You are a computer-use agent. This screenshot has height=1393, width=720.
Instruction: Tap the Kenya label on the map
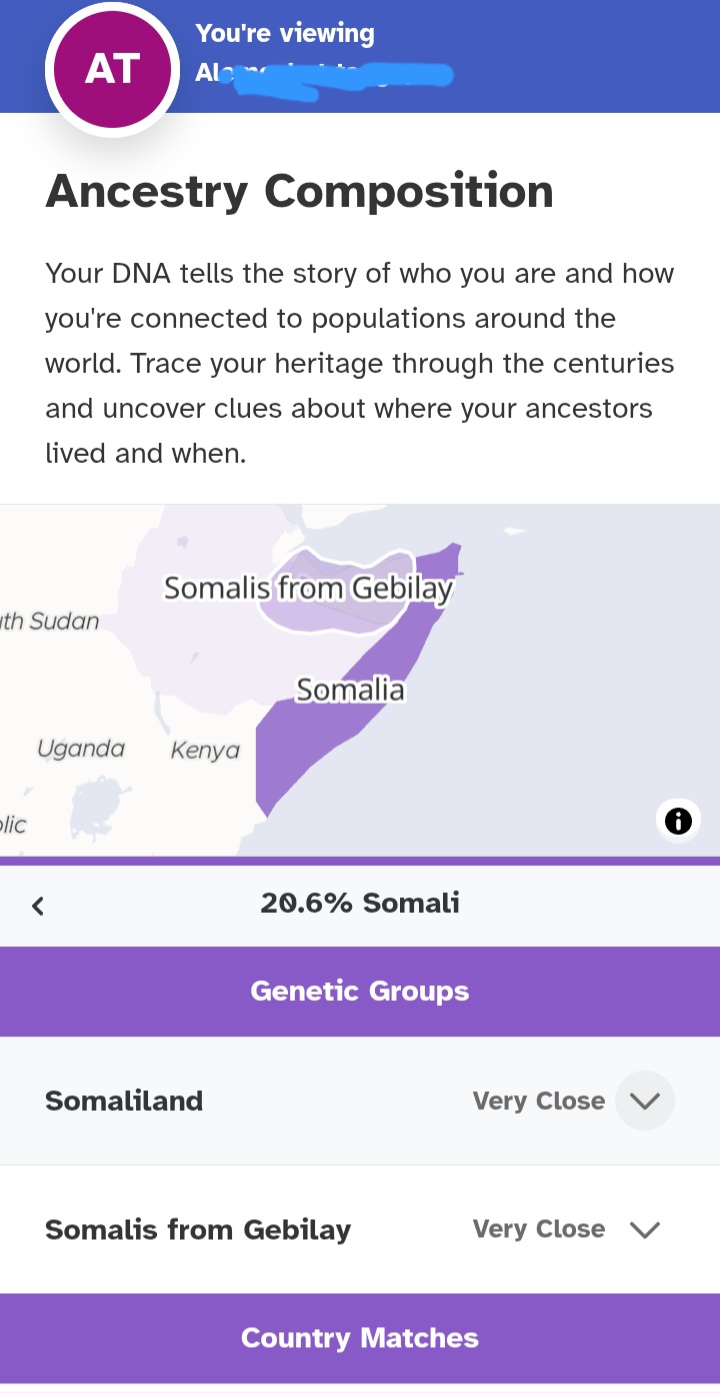pyautogui.click(x=205, y=750)
